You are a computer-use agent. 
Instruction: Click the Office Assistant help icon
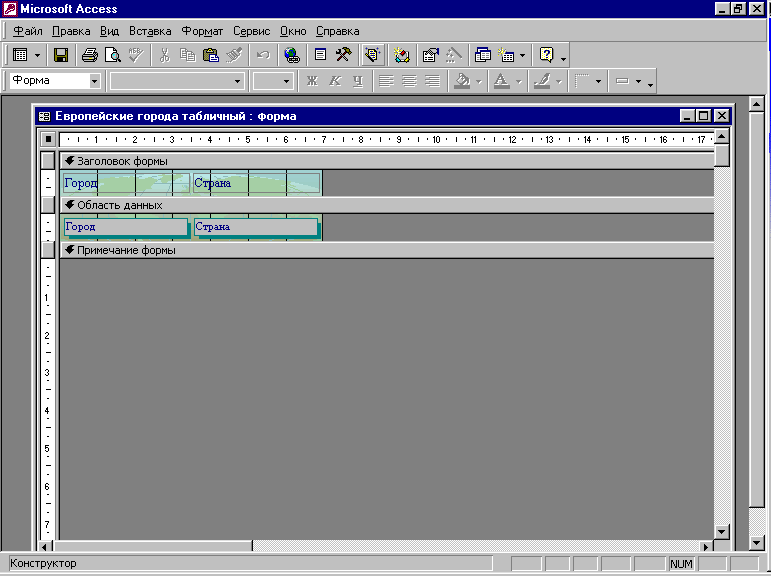click(546, 55)
